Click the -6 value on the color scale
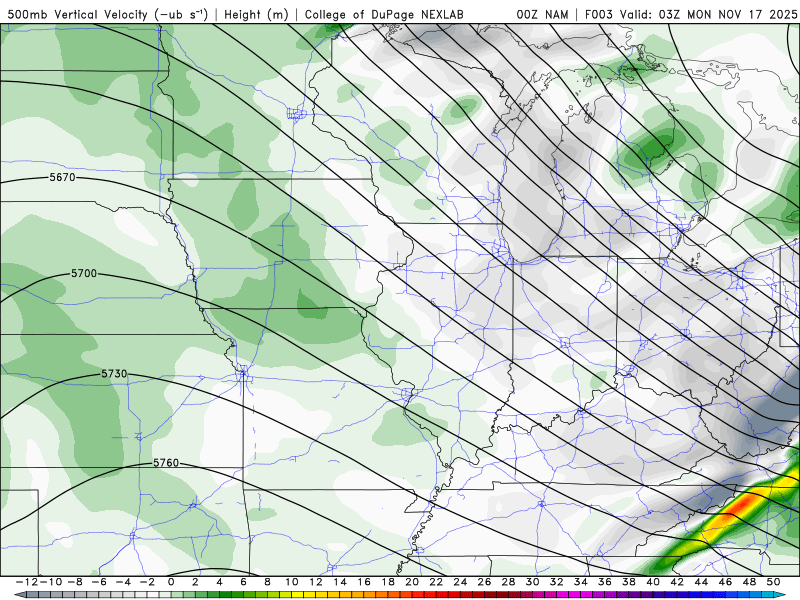Screen dimensions: 800x600 pos(99,582)
